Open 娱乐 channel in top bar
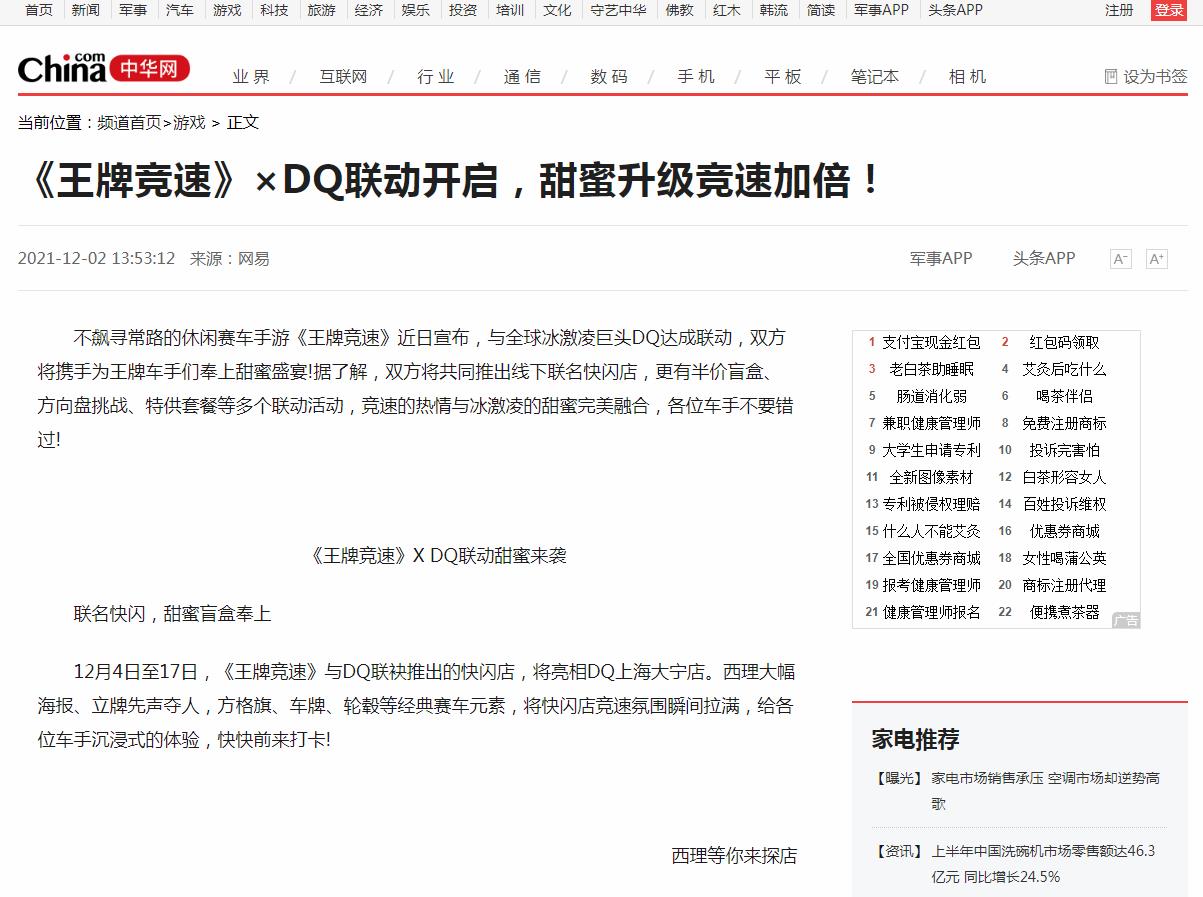Image resolution: width=1203 pixels, height=897 pixels. [416, 10]
